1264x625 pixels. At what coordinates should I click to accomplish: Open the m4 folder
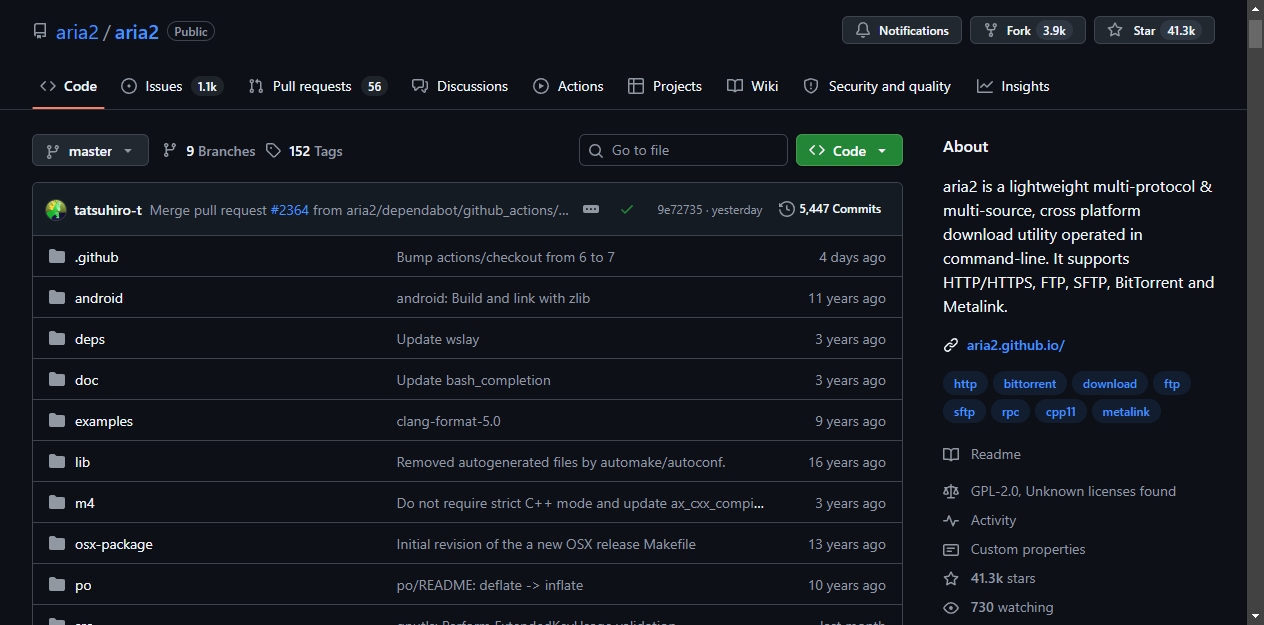pyautogui.click(x=85, y=503)
